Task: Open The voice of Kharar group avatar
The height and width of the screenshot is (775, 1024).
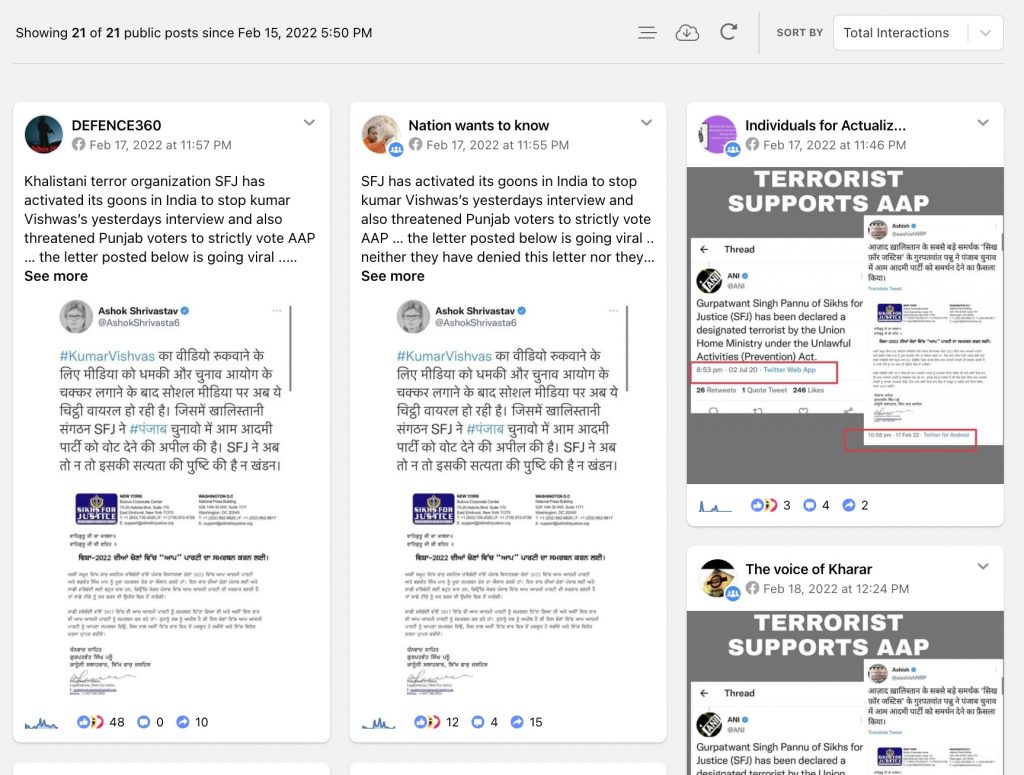Action: [718, 578]
